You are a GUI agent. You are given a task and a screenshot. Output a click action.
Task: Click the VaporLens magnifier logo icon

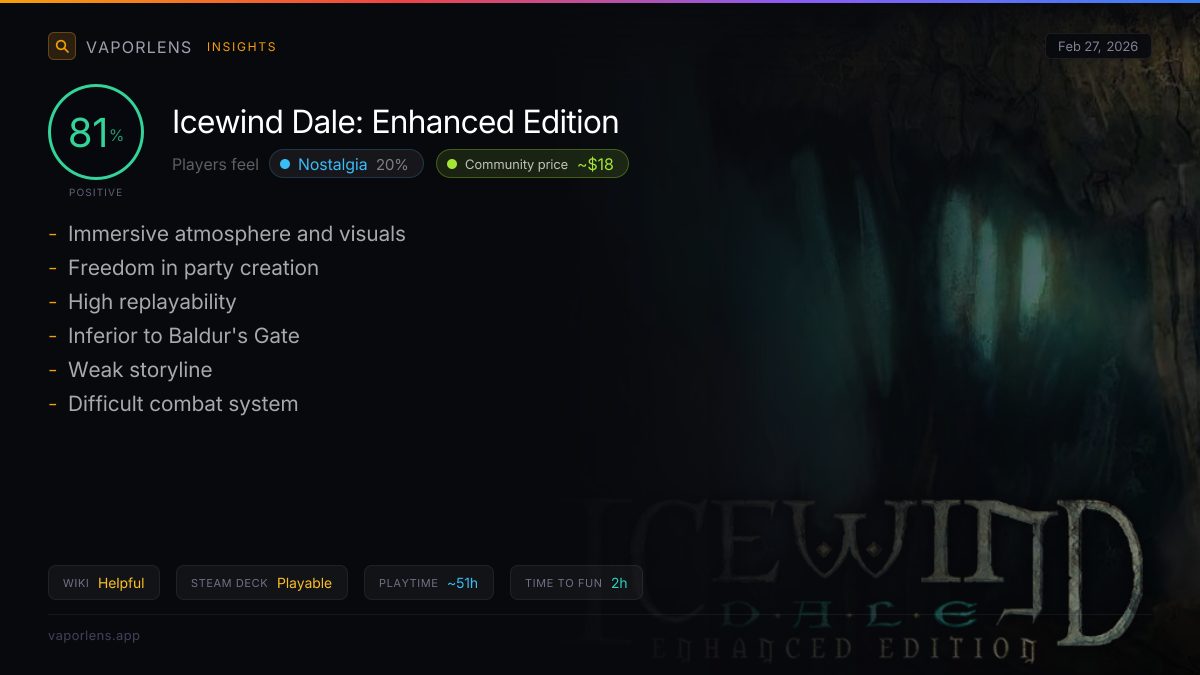click(x=62, y=46)
